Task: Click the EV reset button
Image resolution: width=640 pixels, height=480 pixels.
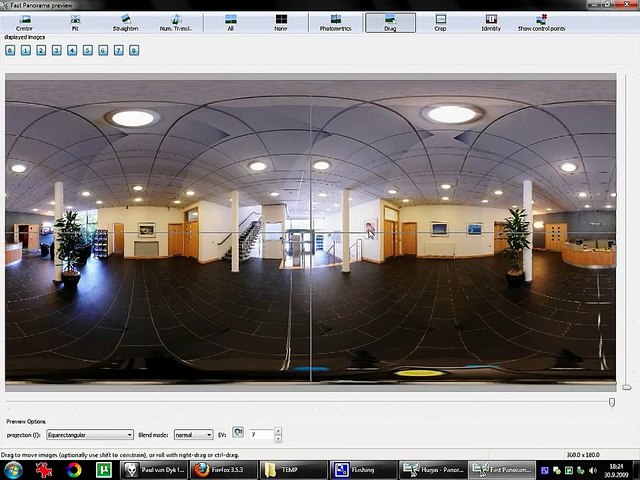Action: (238, 433)
